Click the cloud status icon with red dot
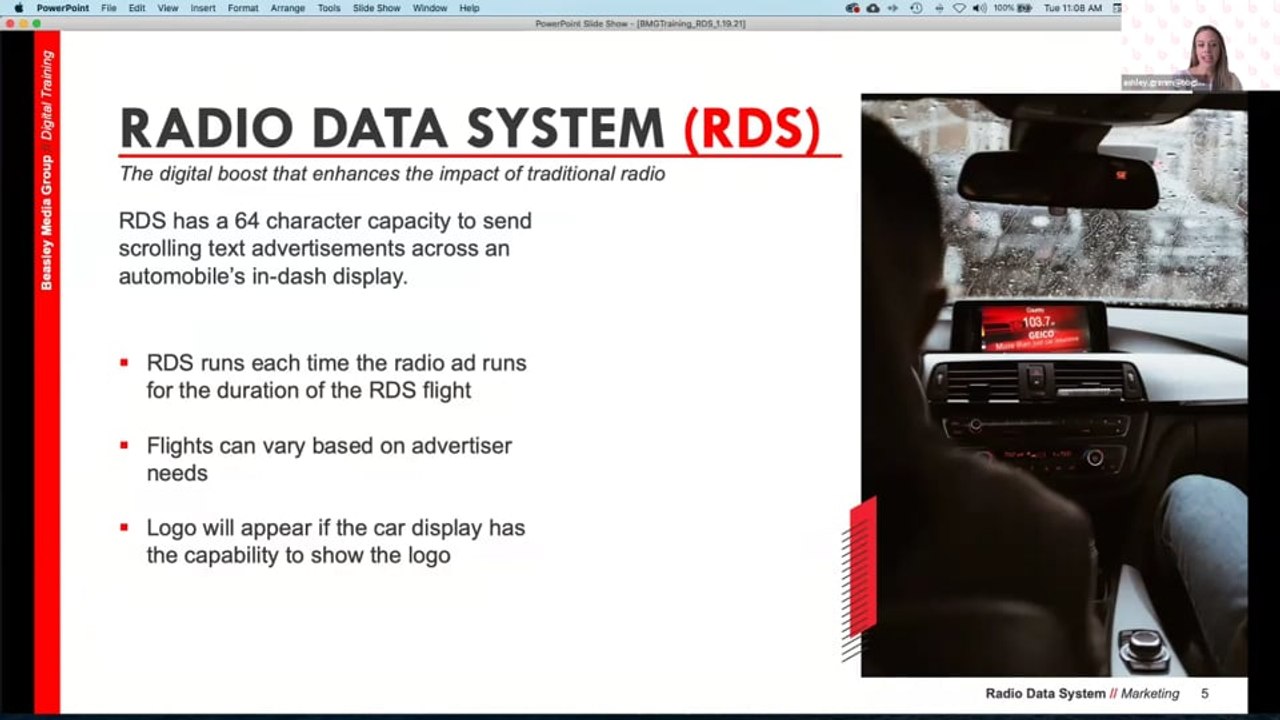 point(853,8)
